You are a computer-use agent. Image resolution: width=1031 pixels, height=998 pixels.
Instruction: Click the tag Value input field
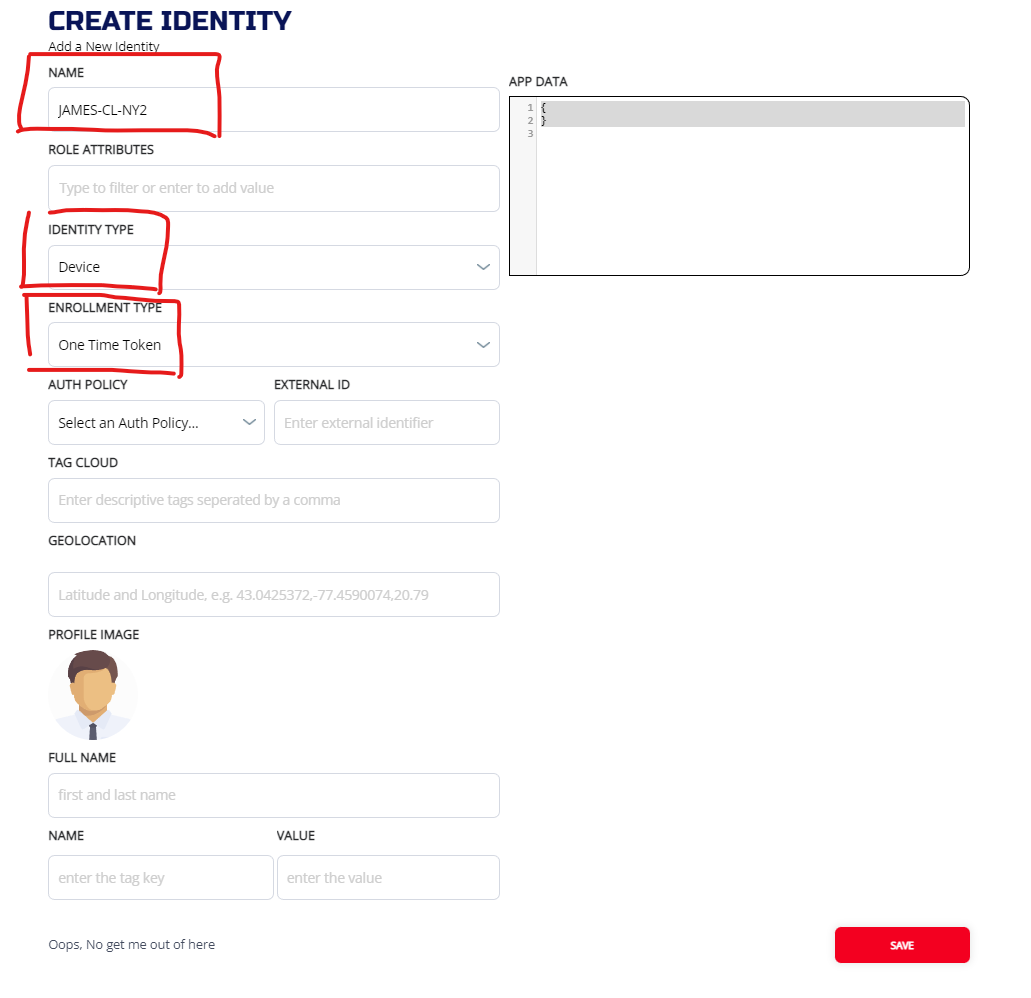(x=387, y=878)
